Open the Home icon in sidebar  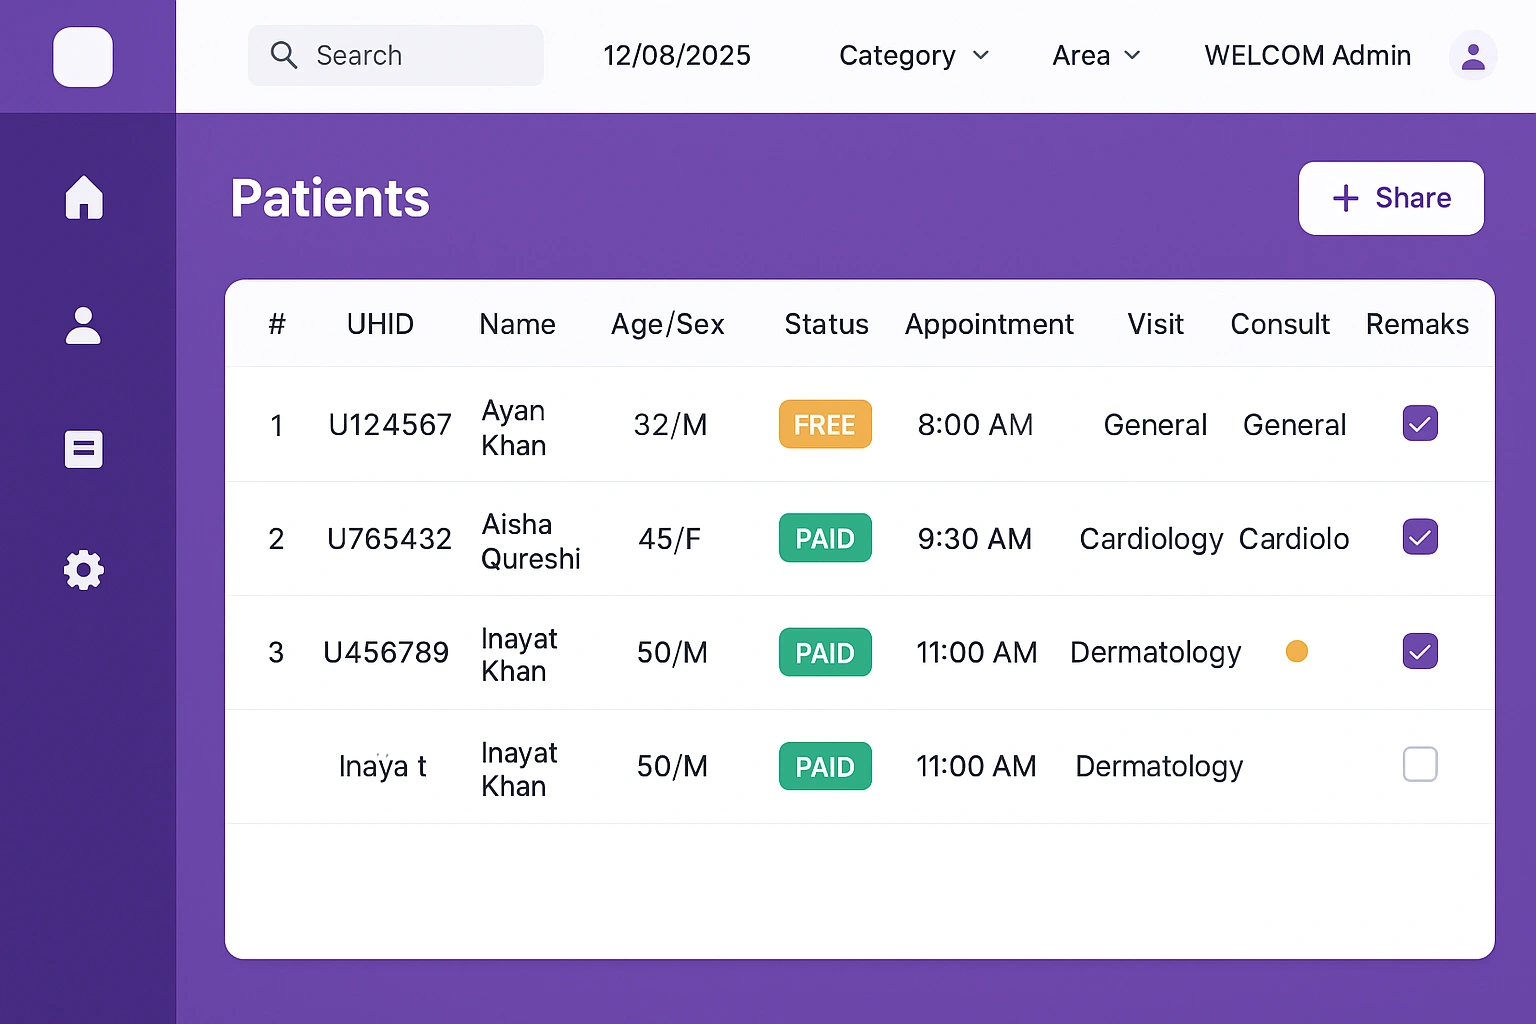84,197
